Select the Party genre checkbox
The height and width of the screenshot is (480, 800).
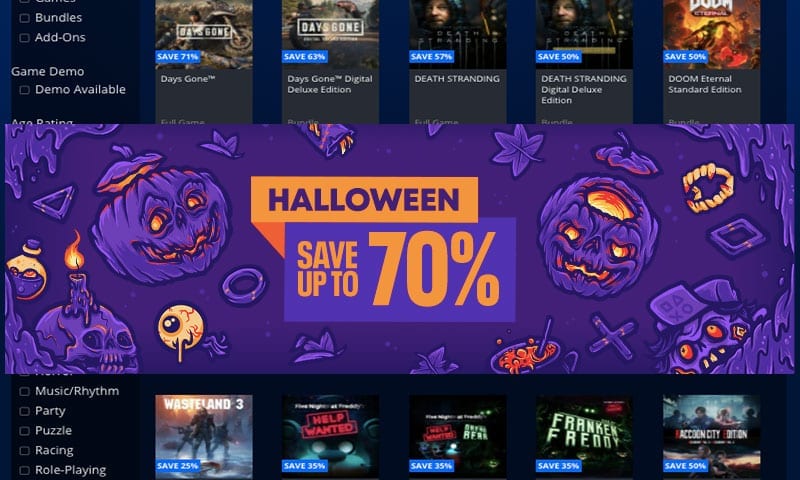24,411
